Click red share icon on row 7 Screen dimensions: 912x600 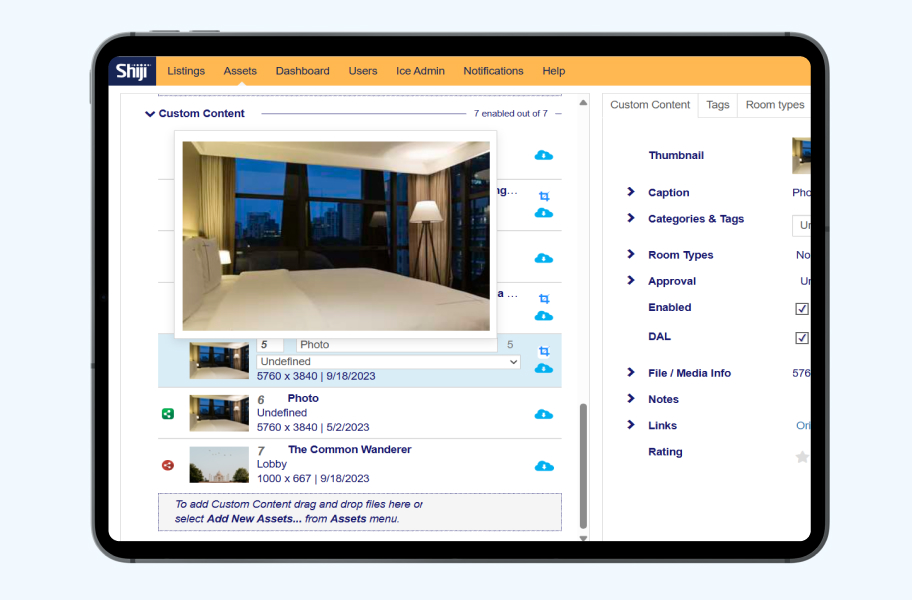[x=168, y=465]
